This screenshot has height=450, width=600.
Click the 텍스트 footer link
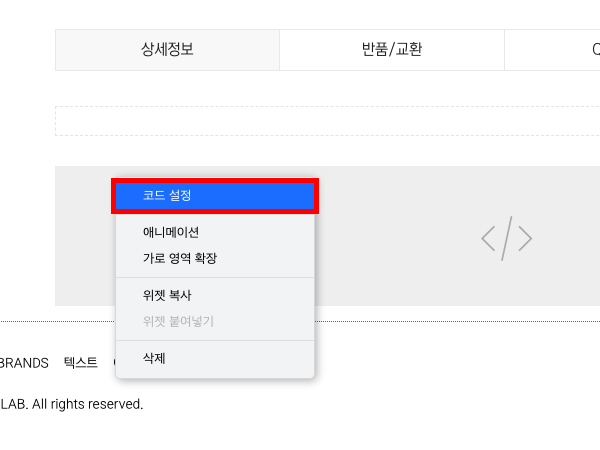(80, 363)
